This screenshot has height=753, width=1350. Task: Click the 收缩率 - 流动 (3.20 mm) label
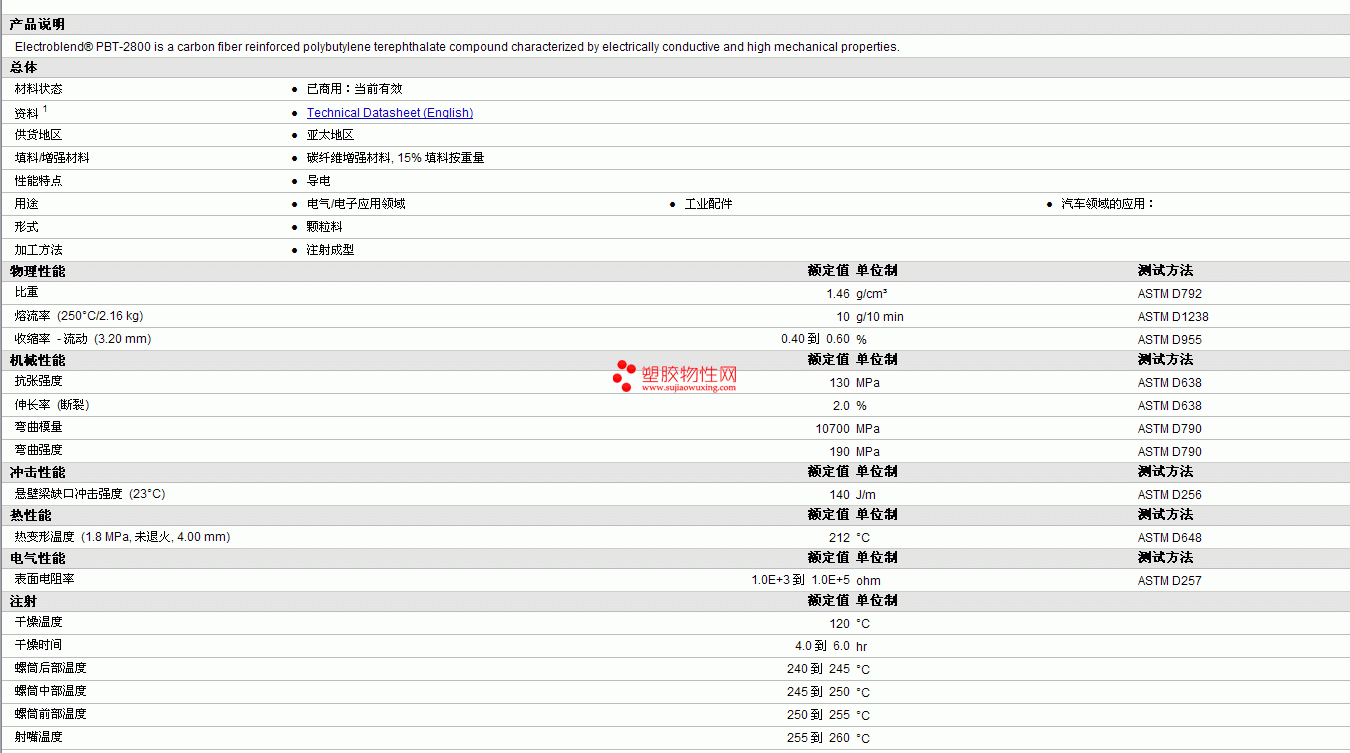coord(83,339)
